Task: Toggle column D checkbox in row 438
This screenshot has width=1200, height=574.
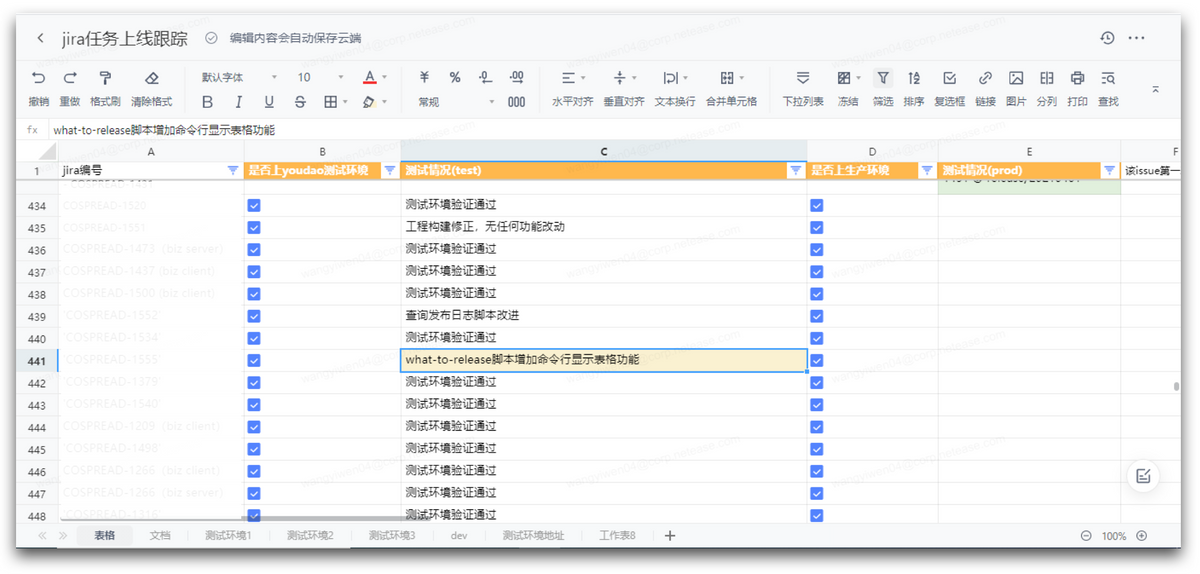Action: click(817, 293)
